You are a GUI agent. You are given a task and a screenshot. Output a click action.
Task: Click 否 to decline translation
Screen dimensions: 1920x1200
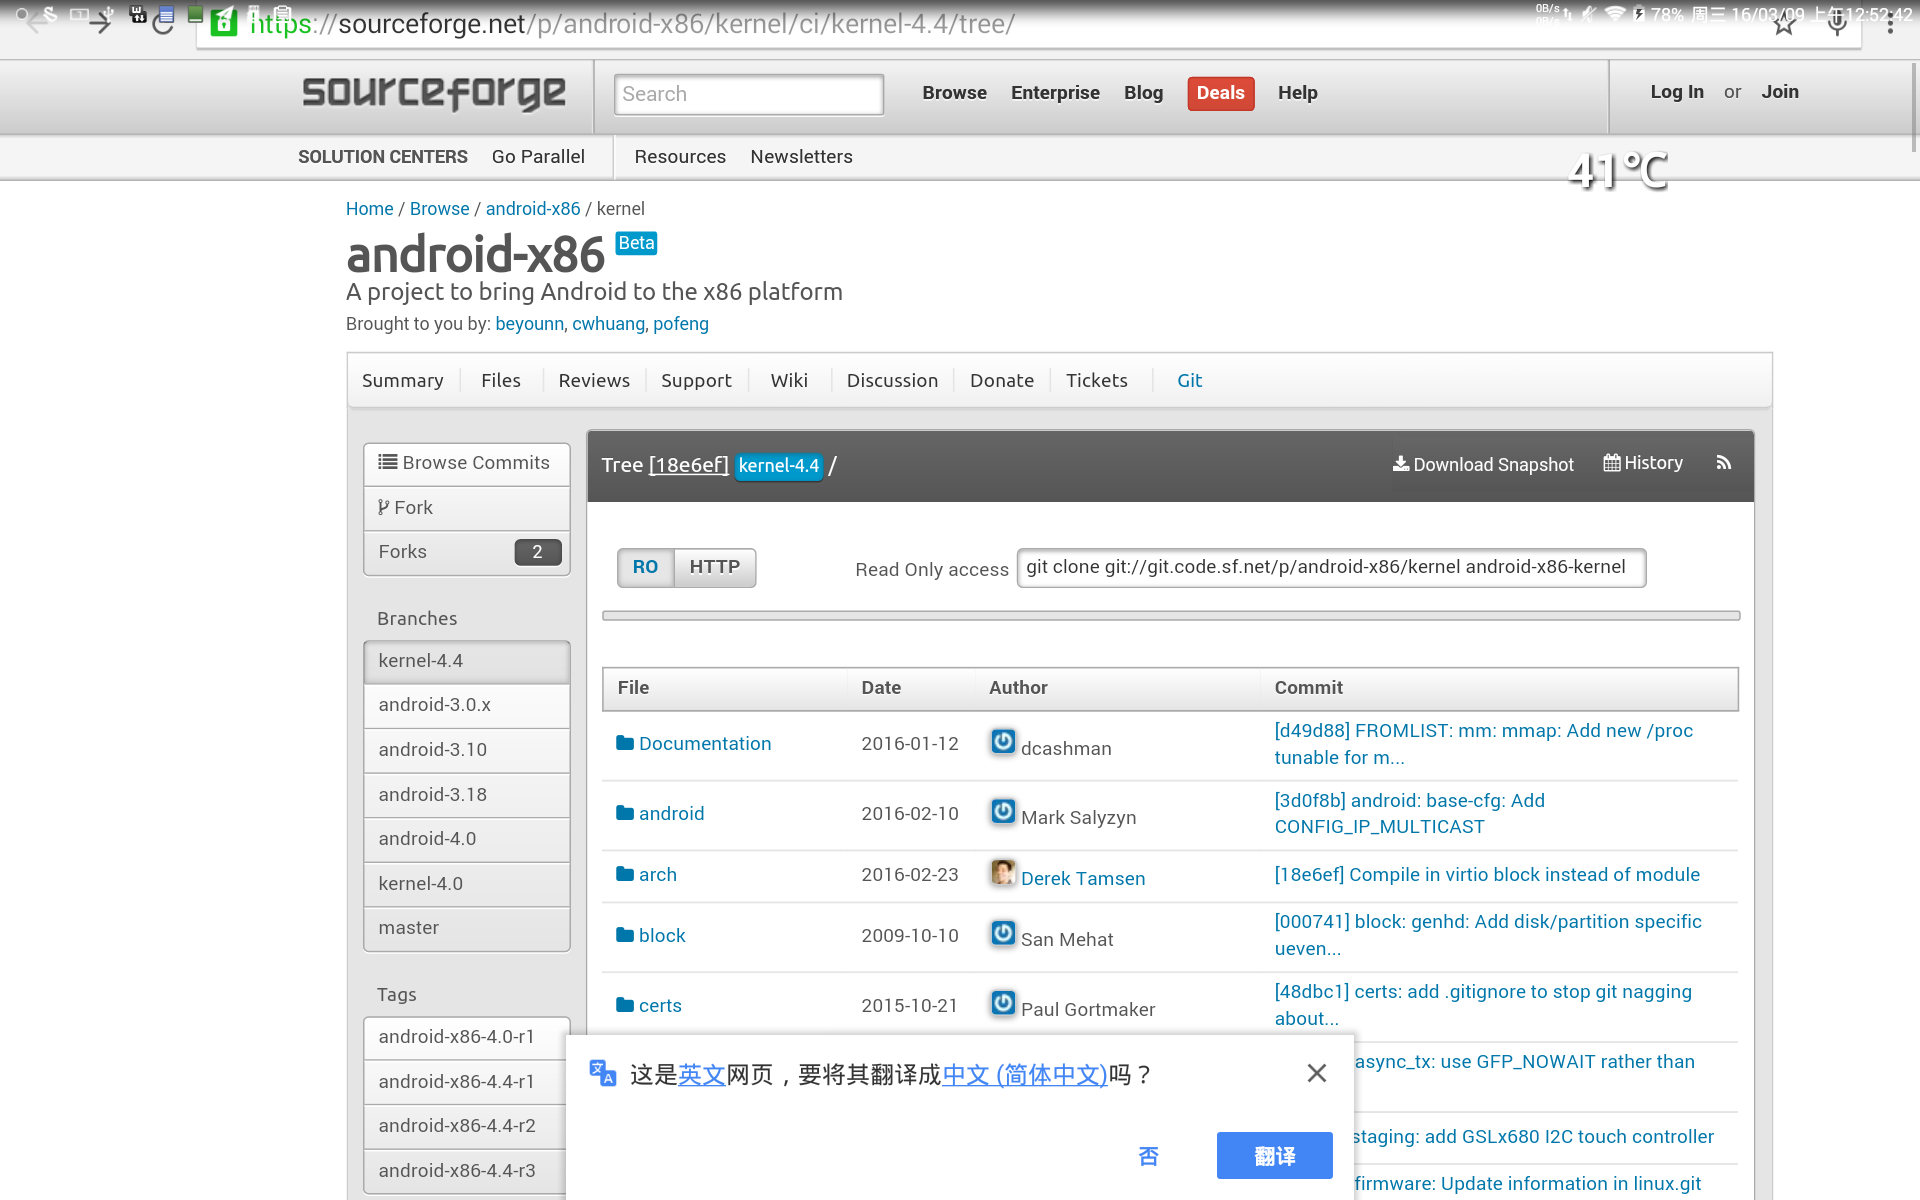[1148, 1156]
